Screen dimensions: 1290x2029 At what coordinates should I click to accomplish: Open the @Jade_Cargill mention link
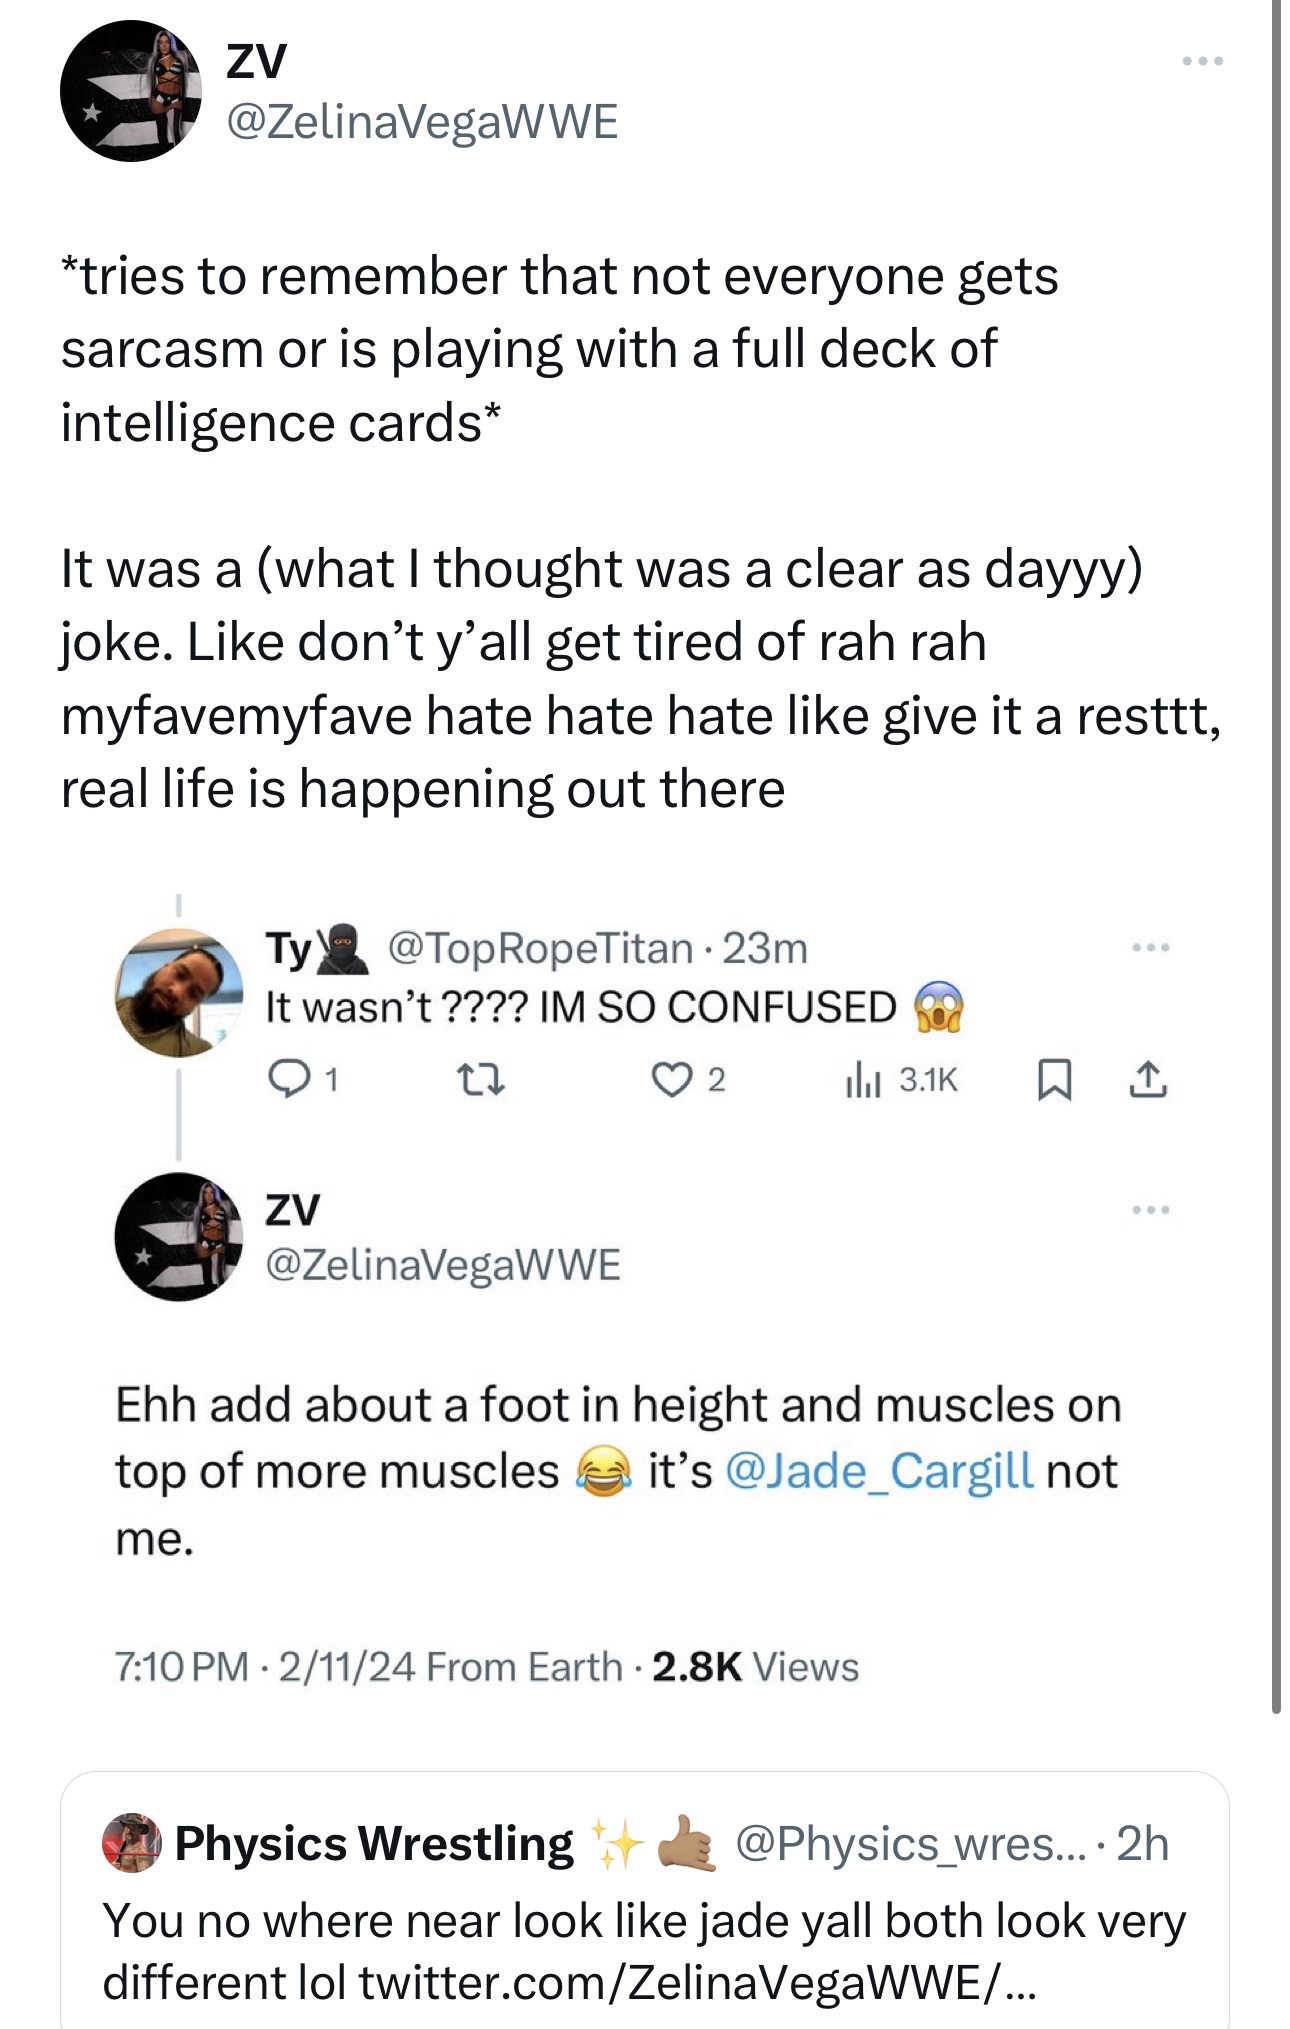[x=879, y=1471]
